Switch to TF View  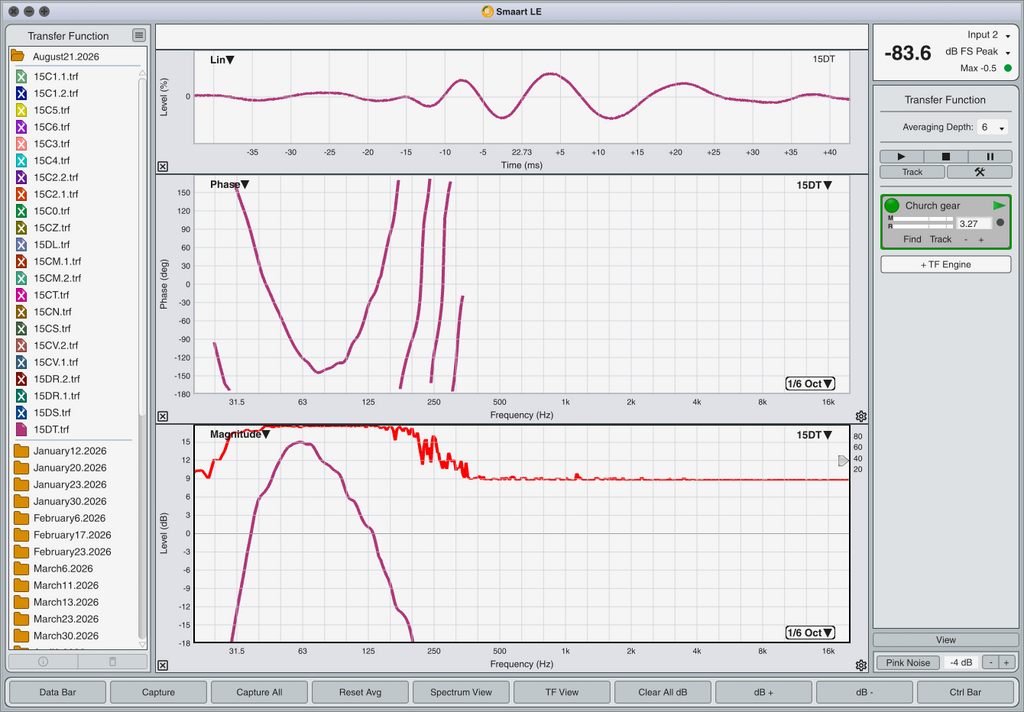pyautogui.click(x=562, y=692)
